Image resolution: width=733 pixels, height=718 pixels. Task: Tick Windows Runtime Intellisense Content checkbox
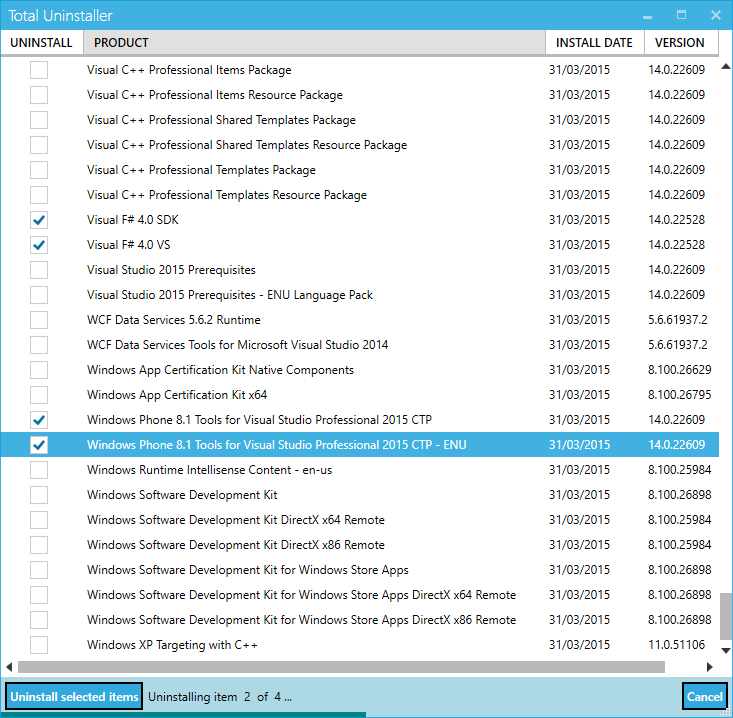click(39, 470)
